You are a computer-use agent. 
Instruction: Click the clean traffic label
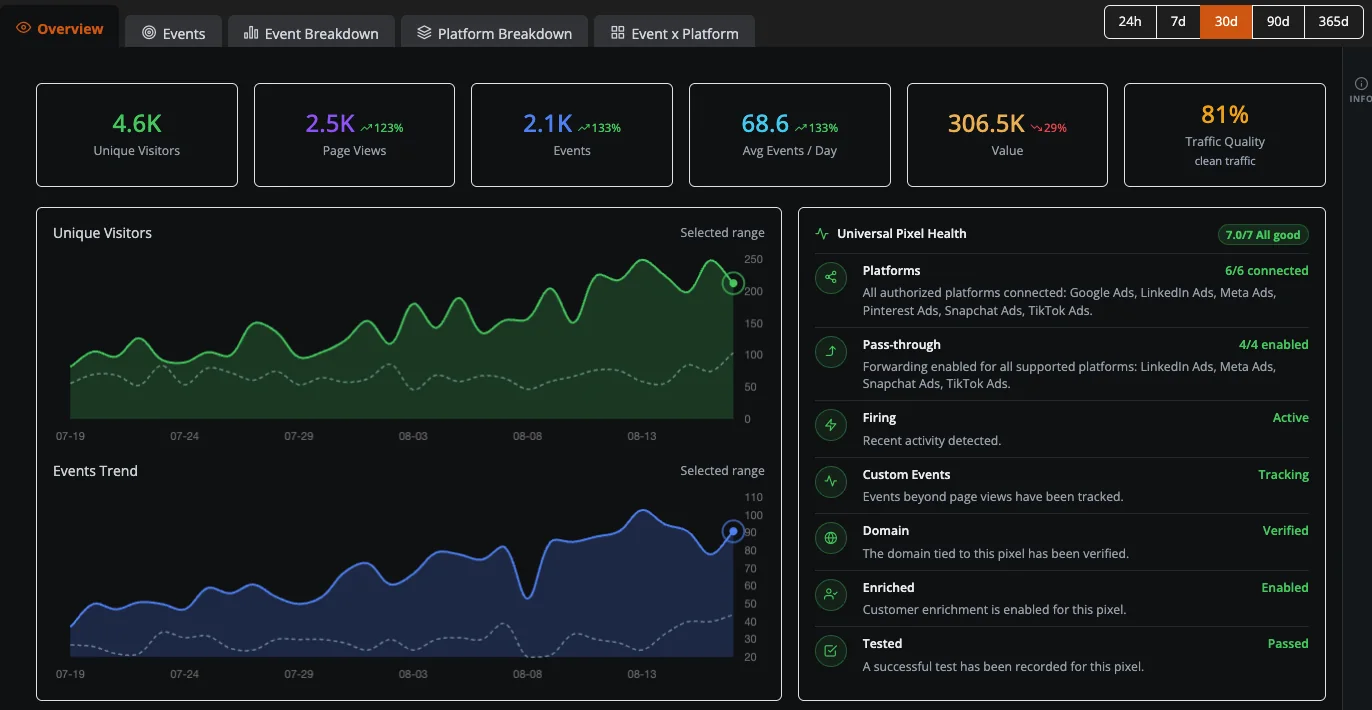coord(1225,161)
